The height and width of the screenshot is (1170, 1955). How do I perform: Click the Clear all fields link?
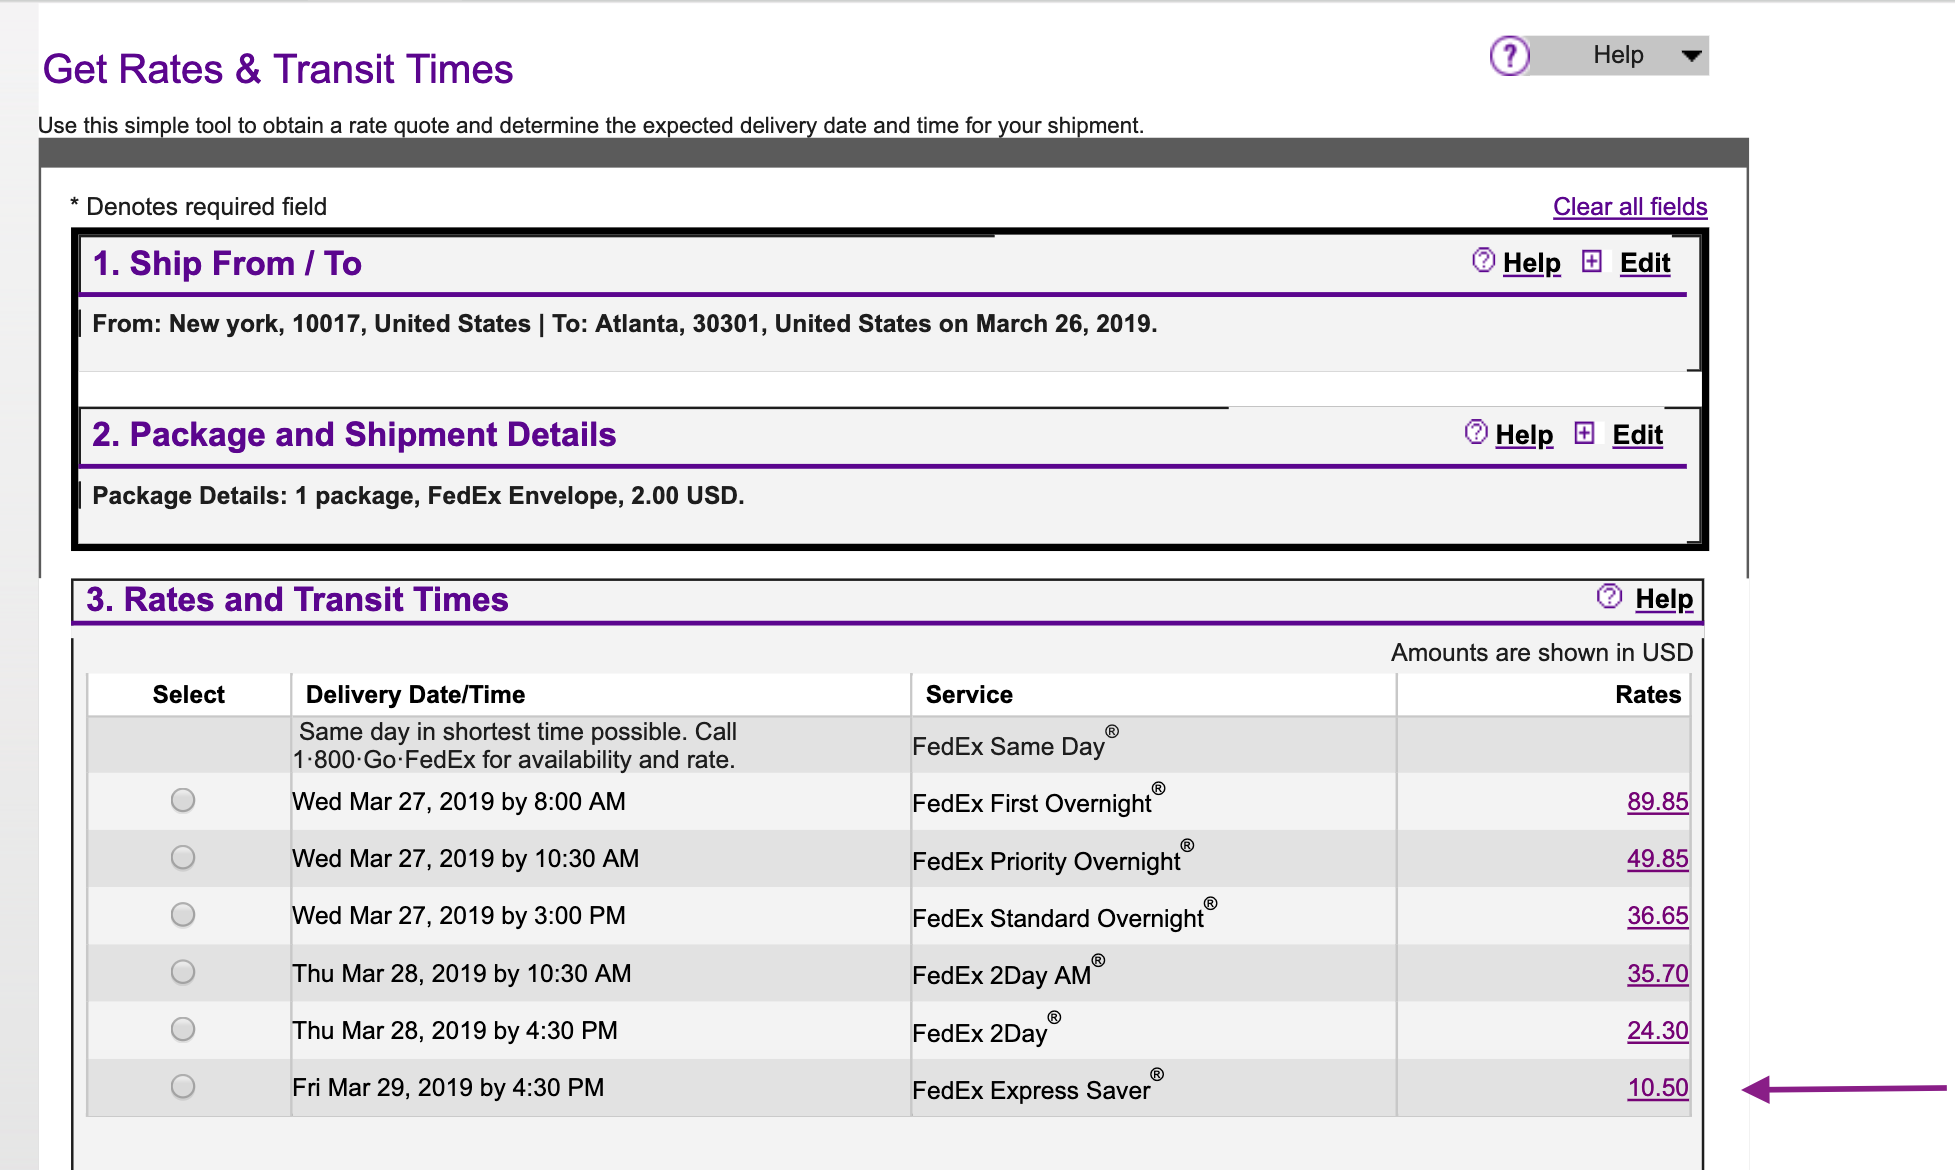[1630, 207]
